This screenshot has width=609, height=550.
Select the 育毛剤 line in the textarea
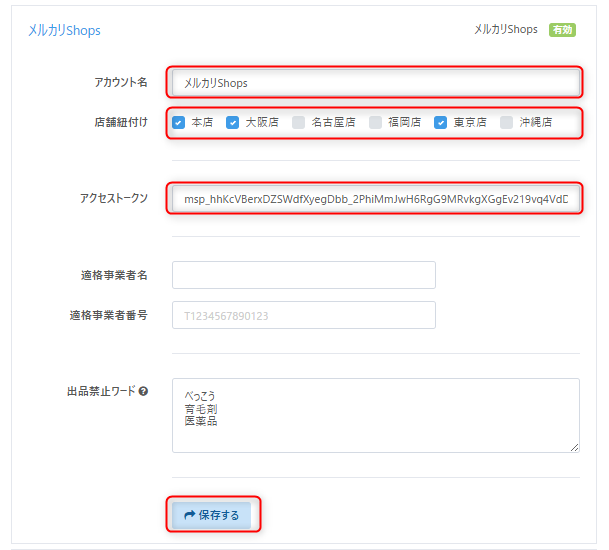tap(201, 409)
